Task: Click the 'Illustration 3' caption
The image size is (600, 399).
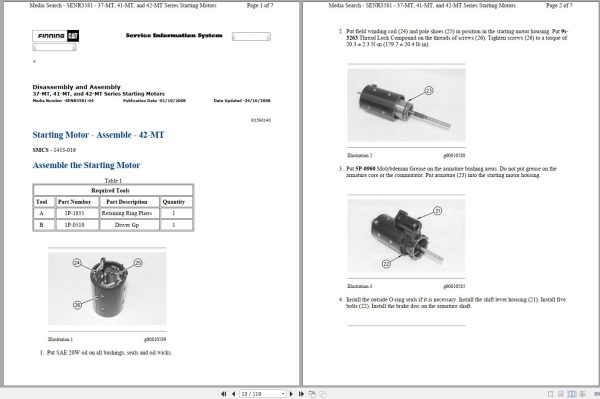Action: pyautogui.click(x=360, y=286)
